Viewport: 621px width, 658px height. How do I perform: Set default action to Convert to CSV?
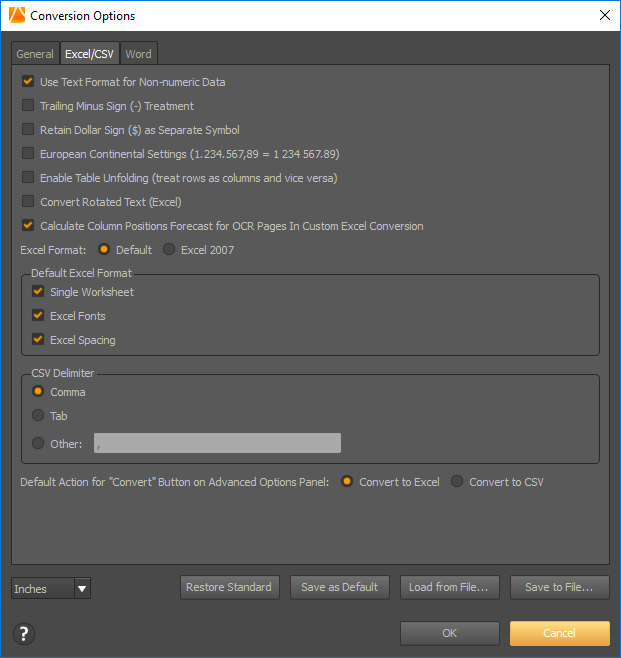(x=457, y=481)
